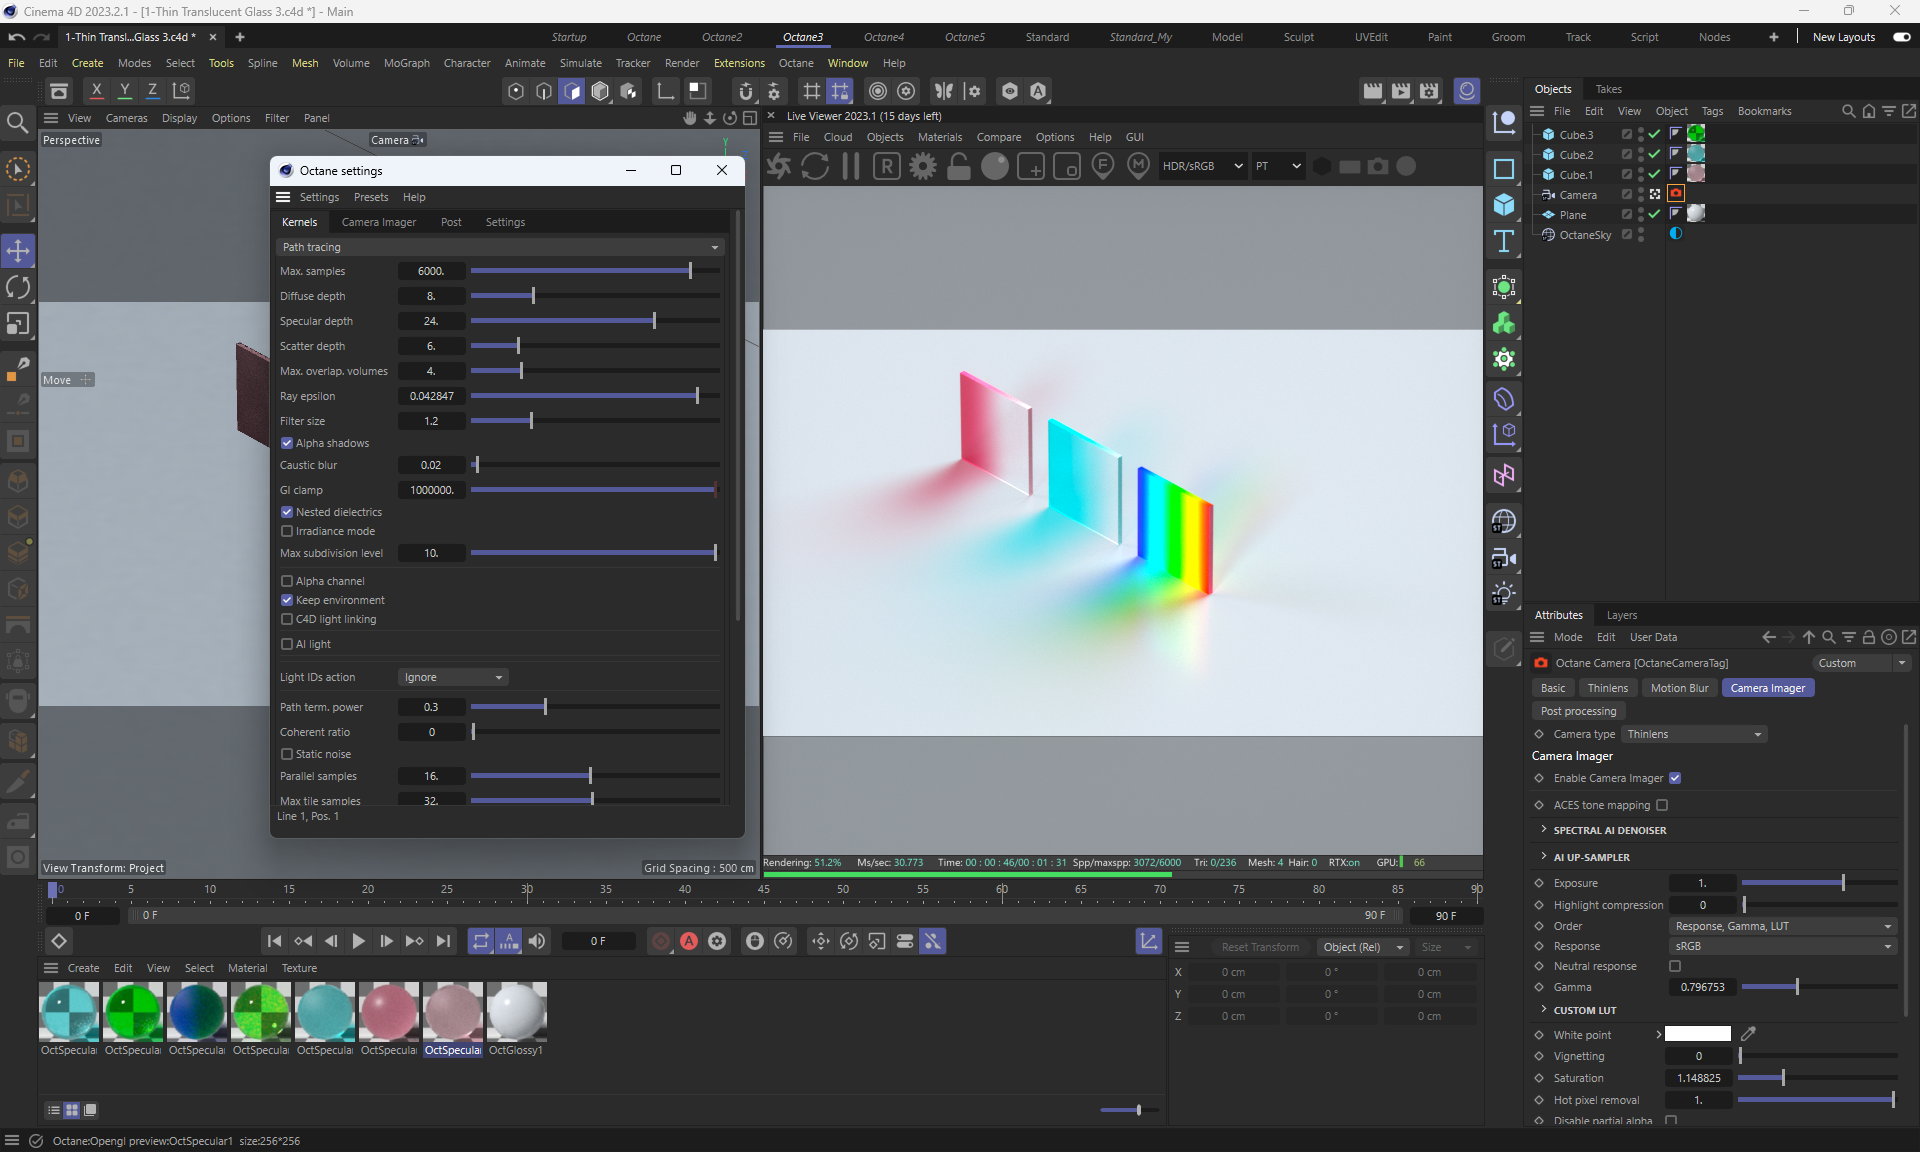The height and width of the screenshot is (1152, 1920).
Task: Click the material picker M pin icon
Action: pyautogui.click(x=1138, y=166)
